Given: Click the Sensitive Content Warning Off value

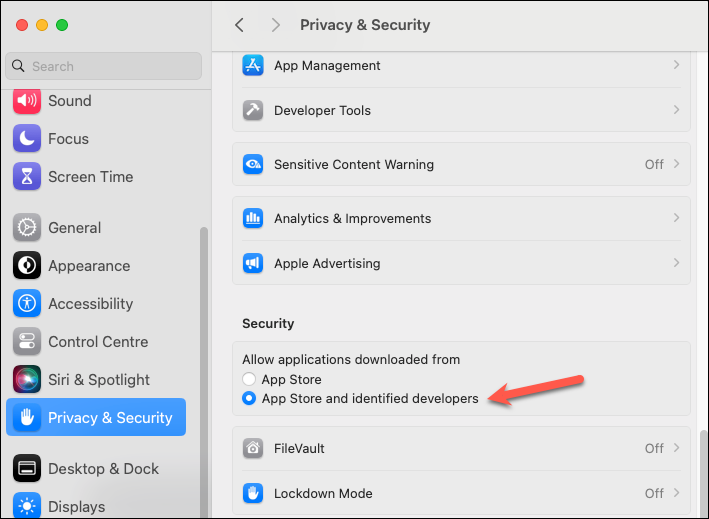Looking at the screenshot, I should pyautogui.click(x=654, y=164).
